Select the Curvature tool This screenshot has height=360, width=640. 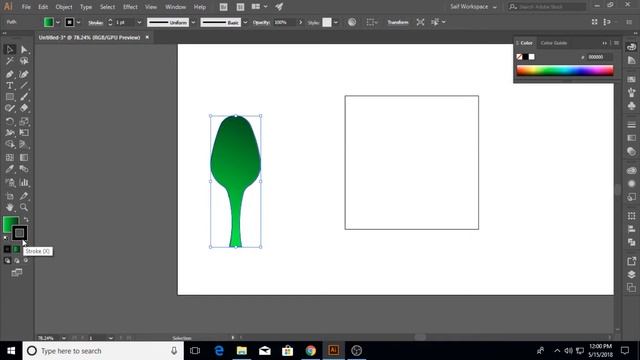(24, 74)
